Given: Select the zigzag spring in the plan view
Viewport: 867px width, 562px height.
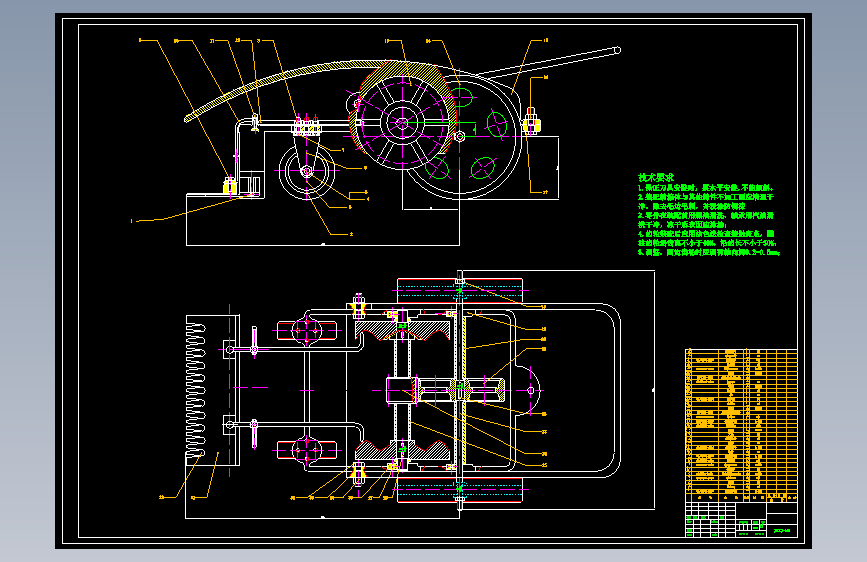Looking at the screenshot, I should tap(196, 391).
